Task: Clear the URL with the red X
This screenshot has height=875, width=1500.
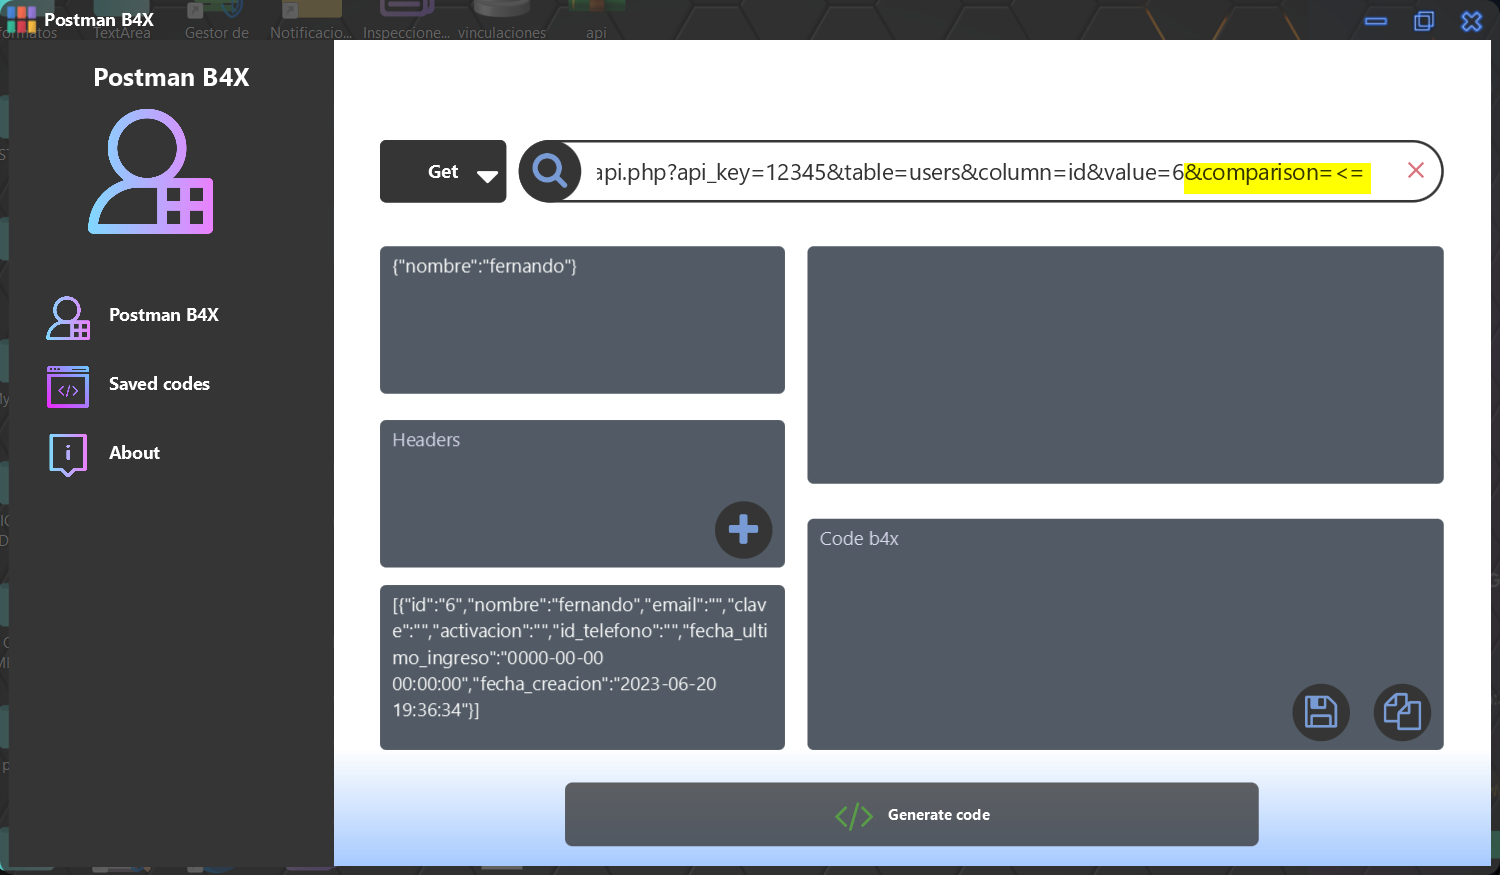Action: click(1415, 171)
